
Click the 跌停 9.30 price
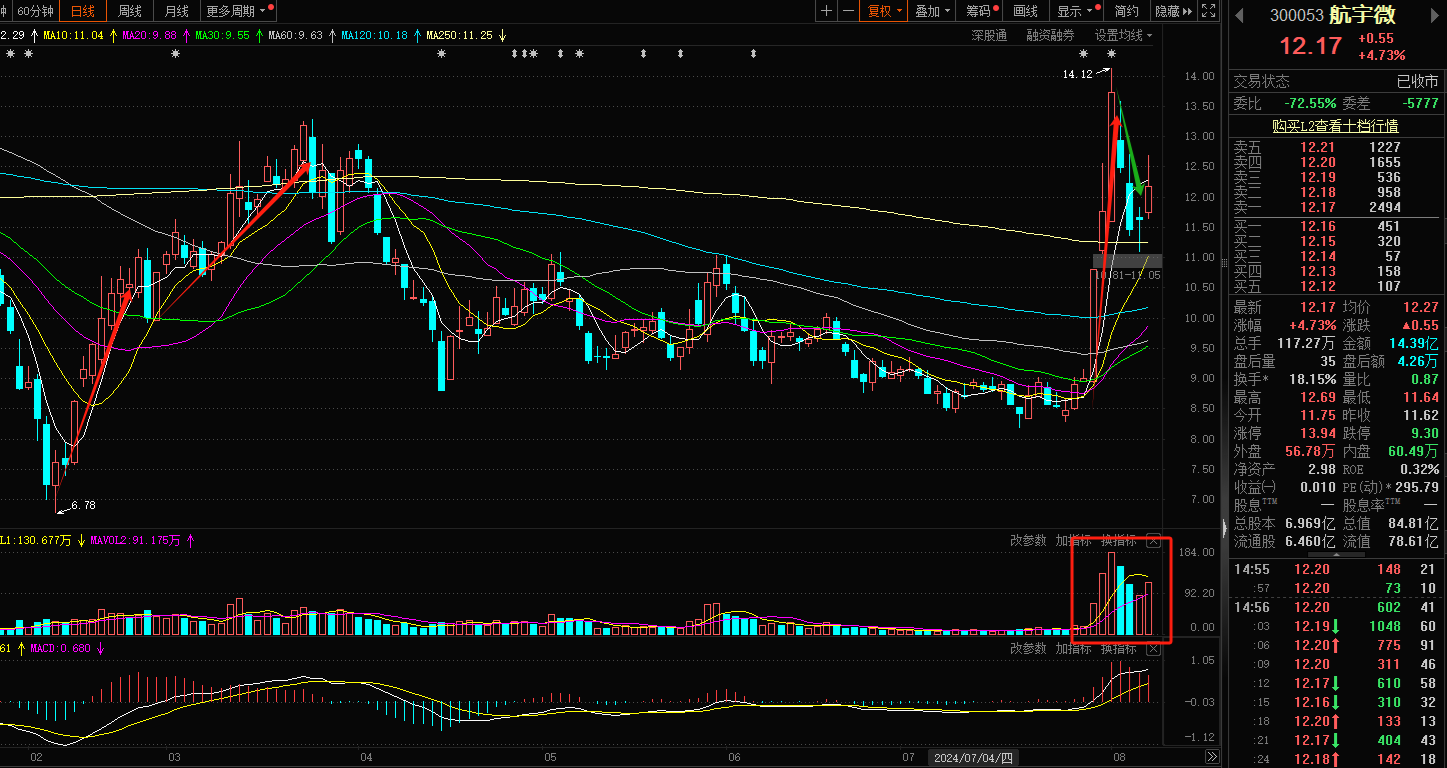point(1424,433)
